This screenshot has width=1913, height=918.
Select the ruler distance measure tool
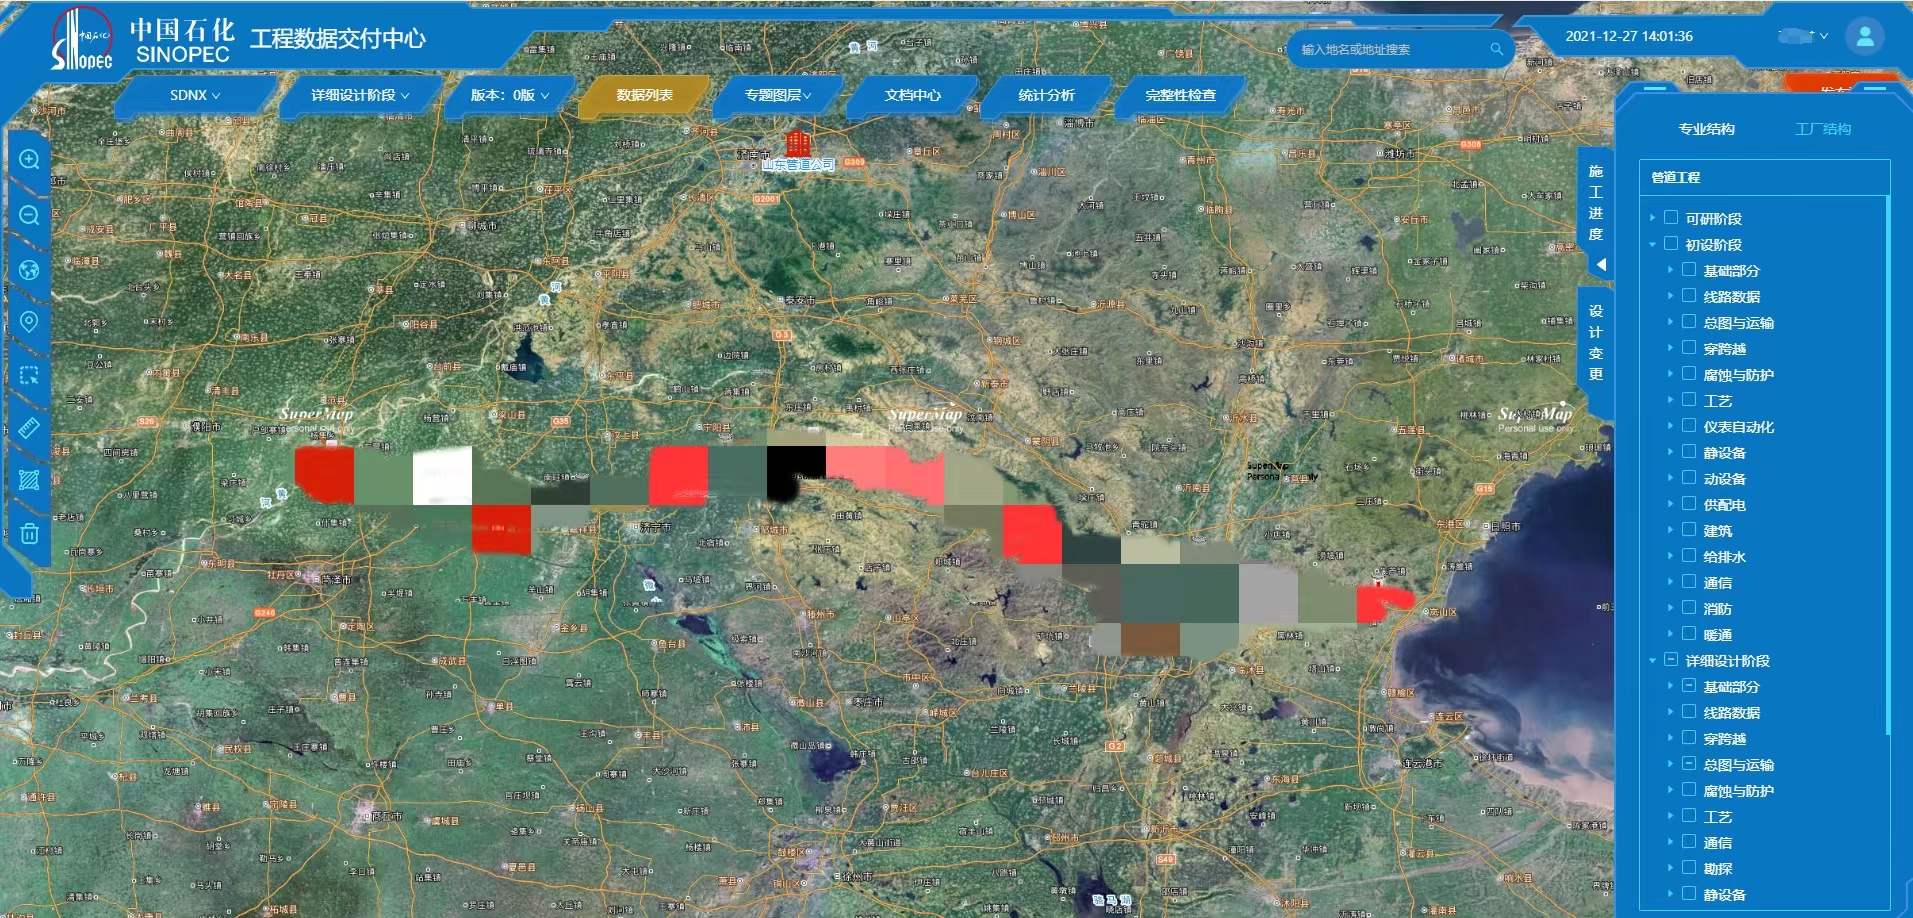[29, 428]
